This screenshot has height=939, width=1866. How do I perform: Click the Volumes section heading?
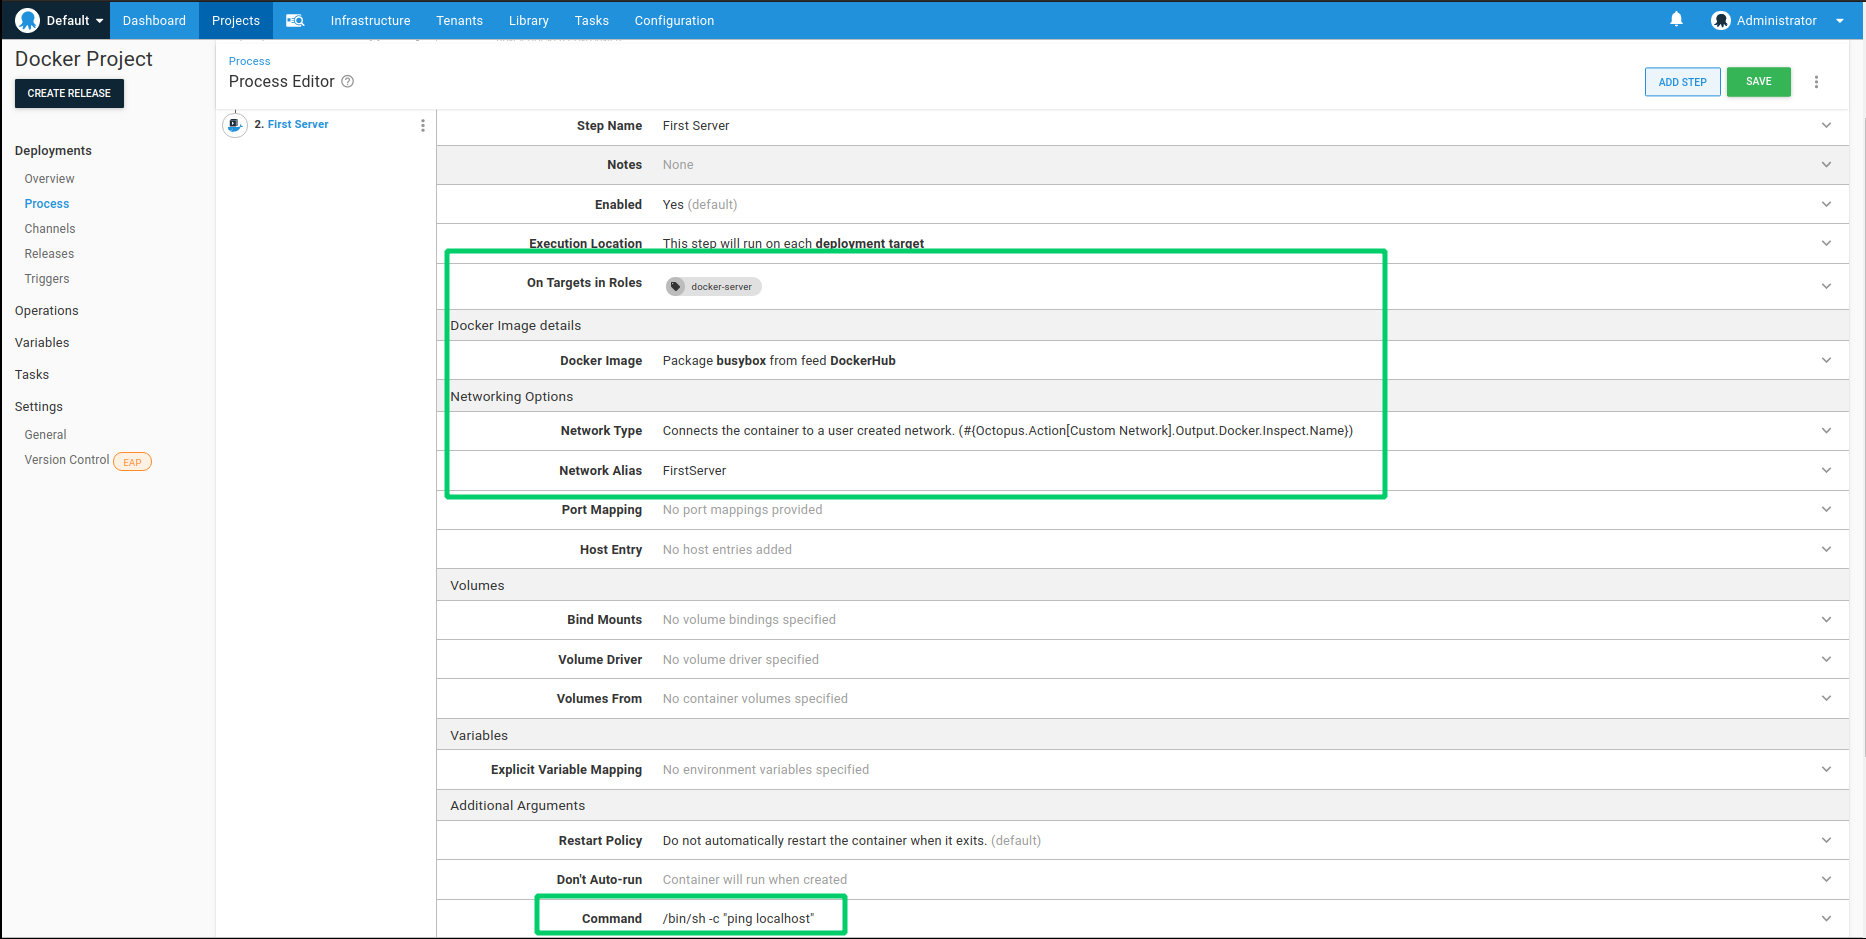[477, 586]
